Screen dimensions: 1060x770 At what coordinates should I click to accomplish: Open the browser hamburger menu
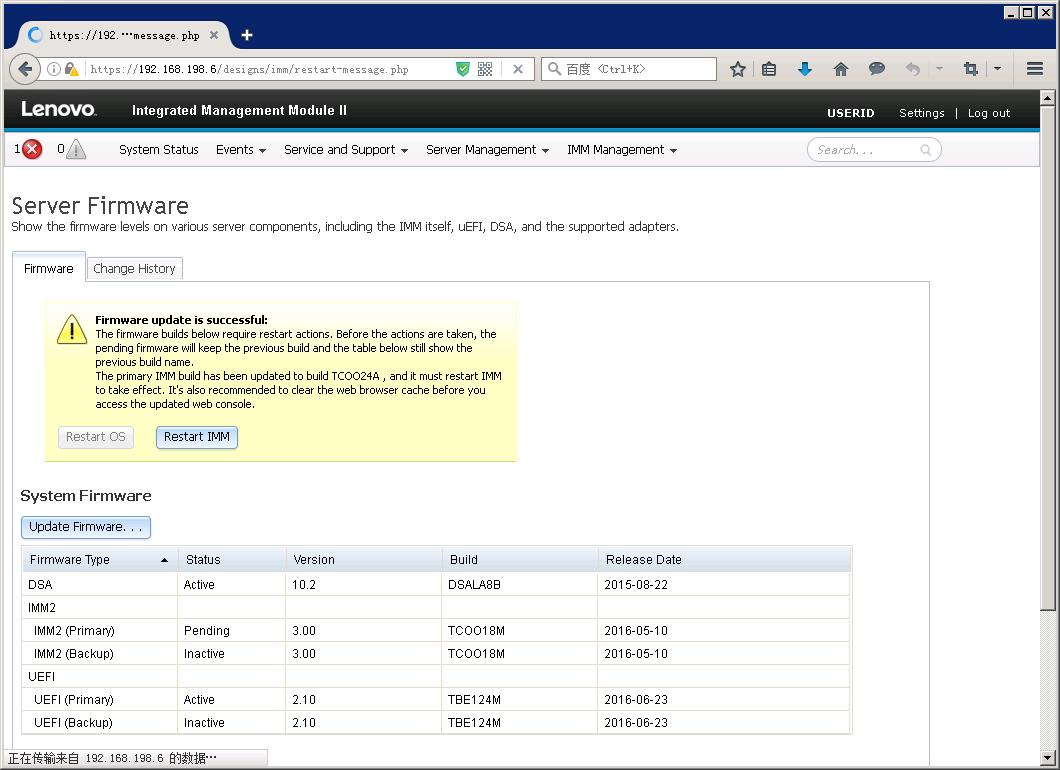coord(1034,69)
